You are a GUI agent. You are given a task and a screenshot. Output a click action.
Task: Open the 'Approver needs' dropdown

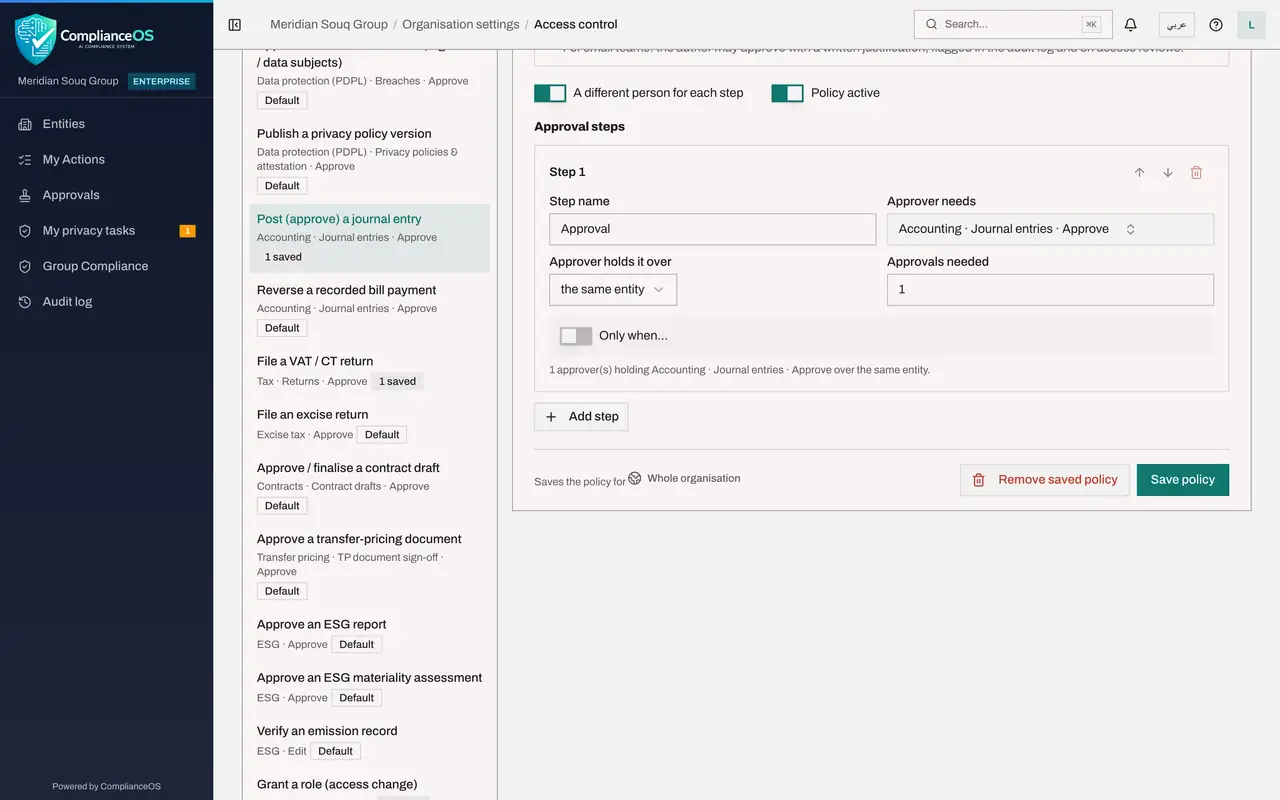click(x=1050, y=229)
